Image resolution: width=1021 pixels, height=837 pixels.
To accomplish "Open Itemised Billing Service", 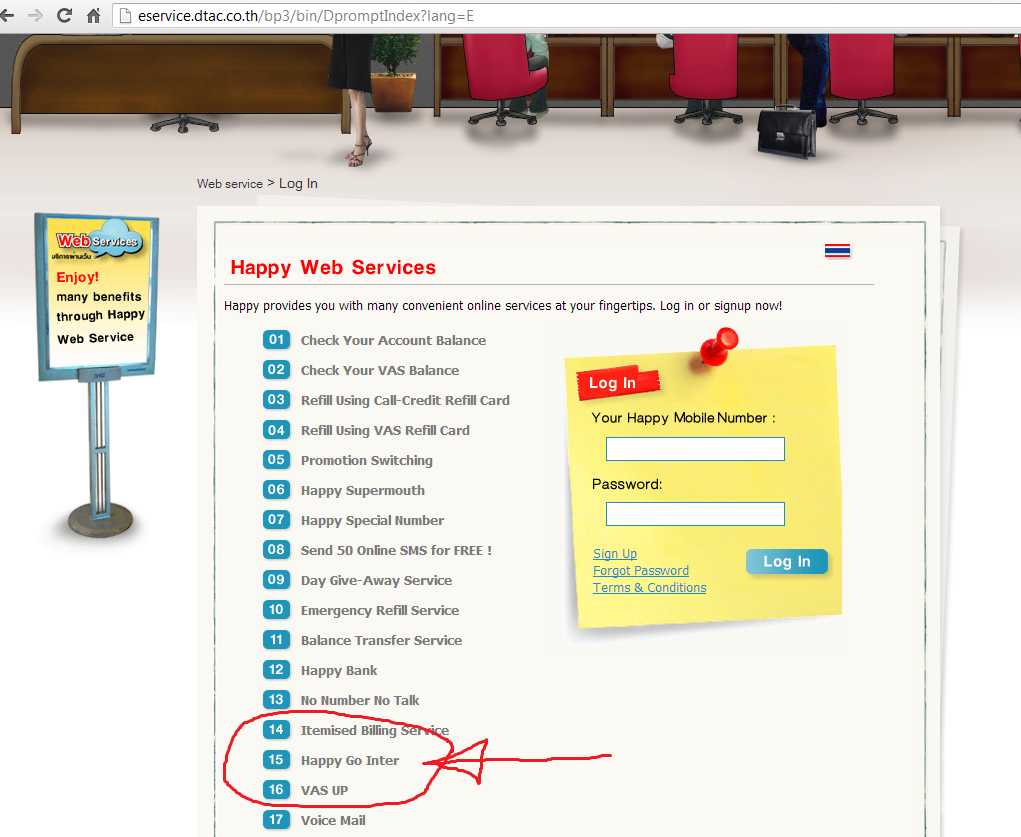I will click(375, 730).
